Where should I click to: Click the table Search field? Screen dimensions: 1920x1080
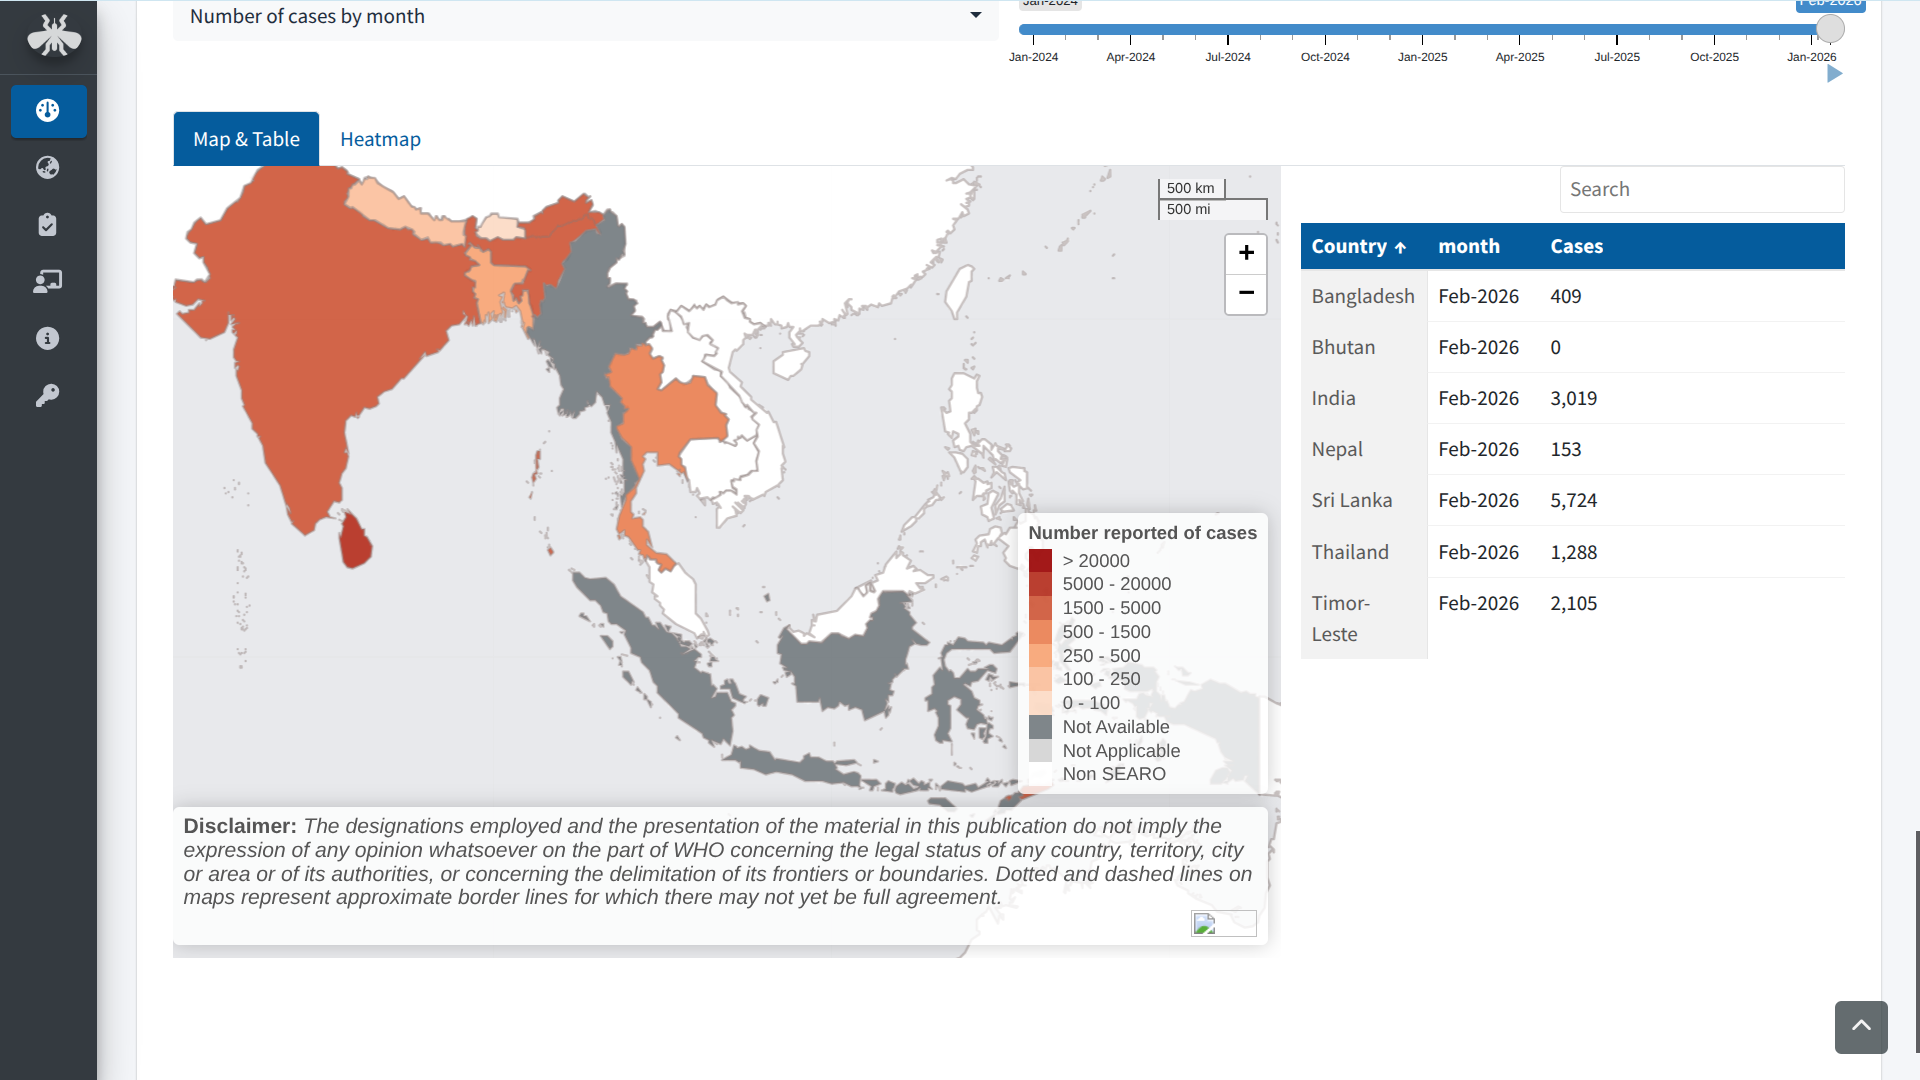point(1701,189)
